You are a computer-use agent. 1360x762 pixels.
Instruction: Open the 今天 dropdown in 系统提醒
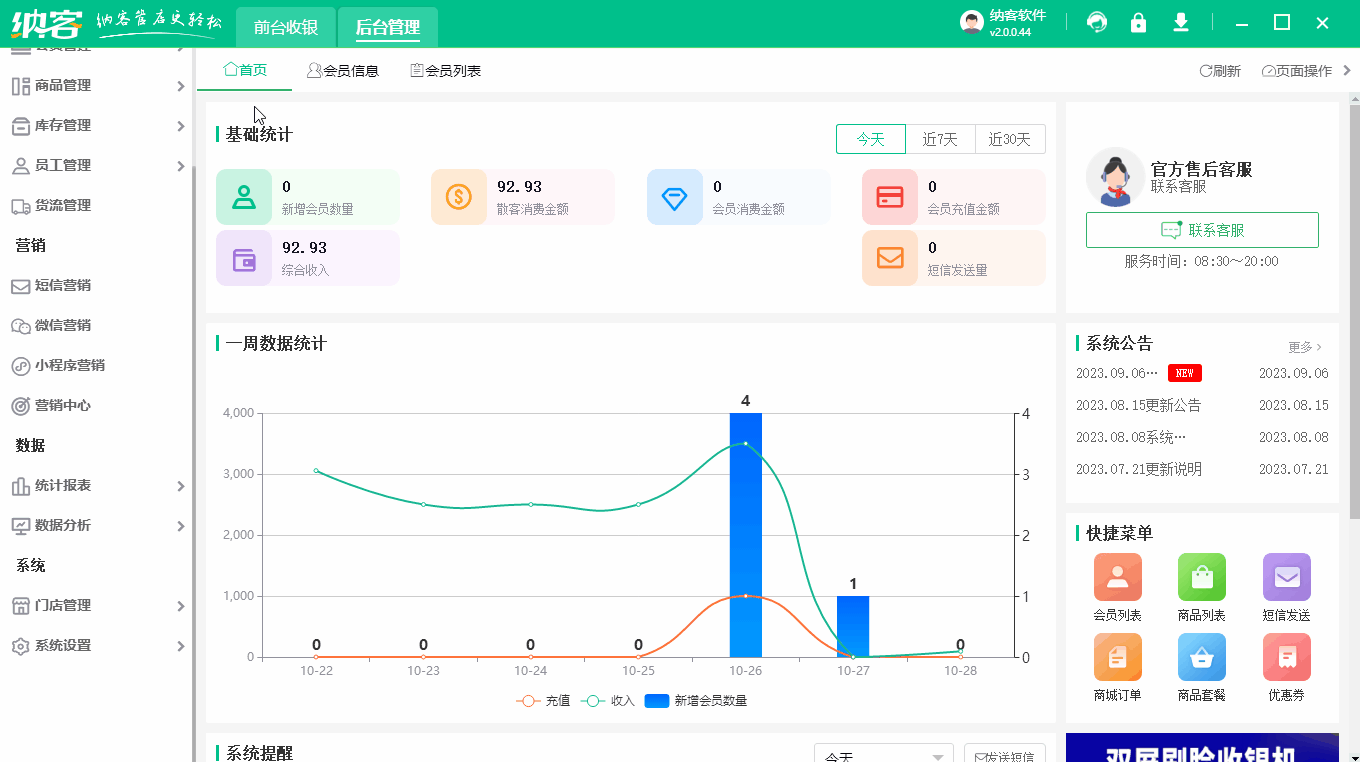pos(881,757)
